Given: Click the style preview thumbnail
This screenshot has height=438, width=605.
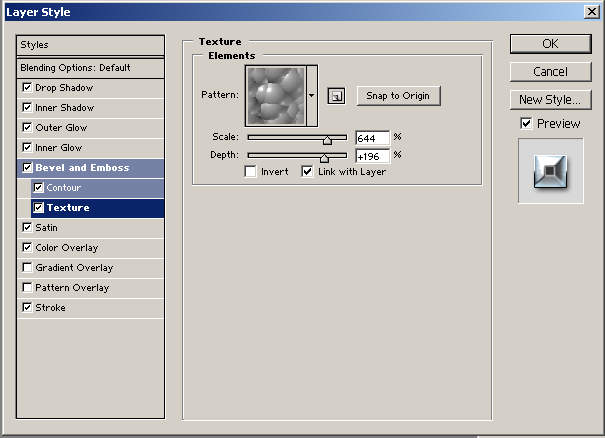Looking at the screenshot, I should point(551,171).
